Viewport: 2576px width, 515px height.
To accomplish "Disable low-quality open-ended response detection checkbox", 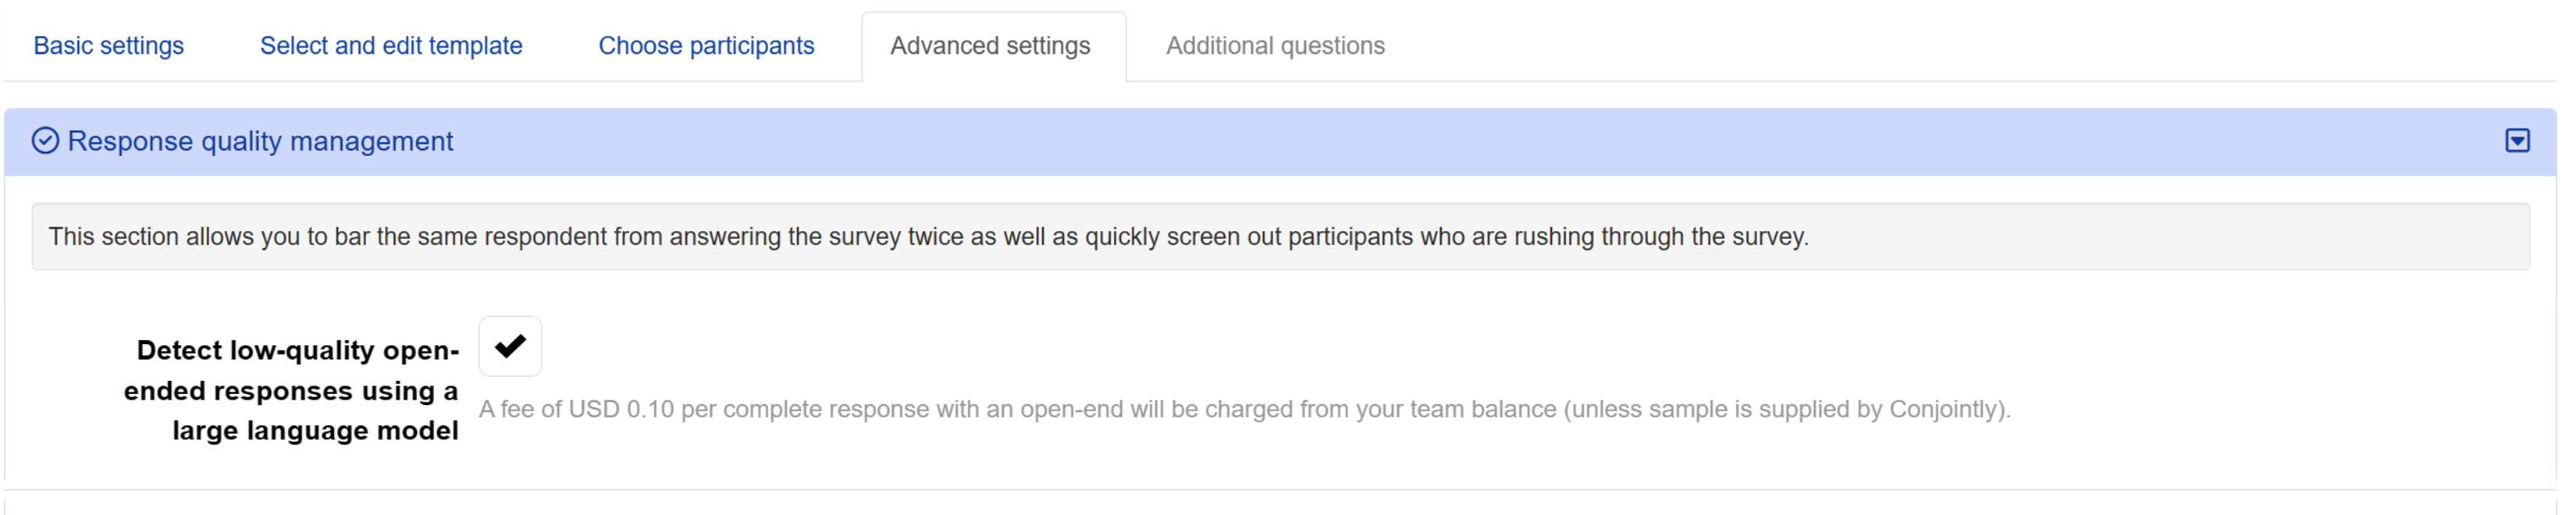I will pos(510,346).
